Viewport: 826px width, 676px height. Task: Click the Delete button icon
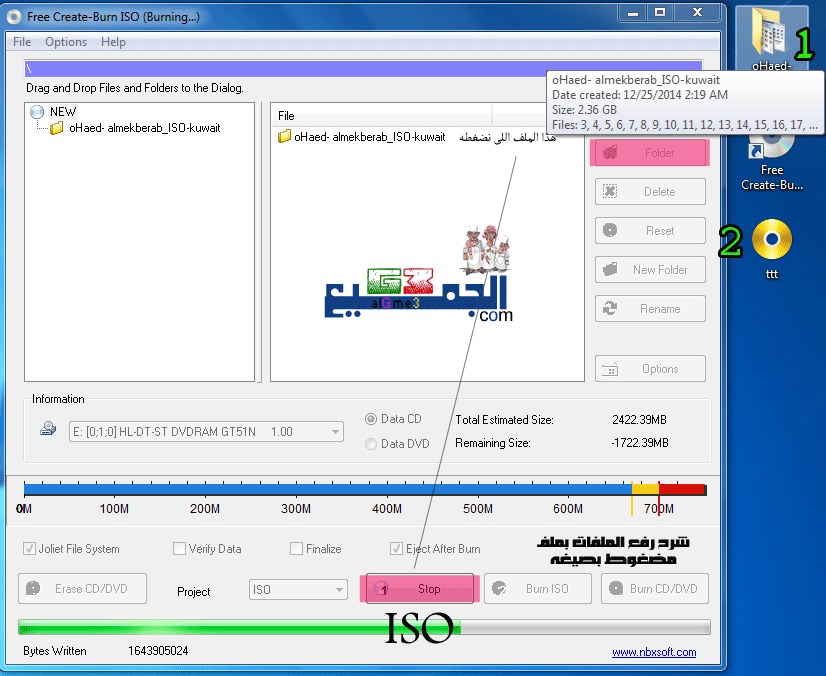click(610, 191)
